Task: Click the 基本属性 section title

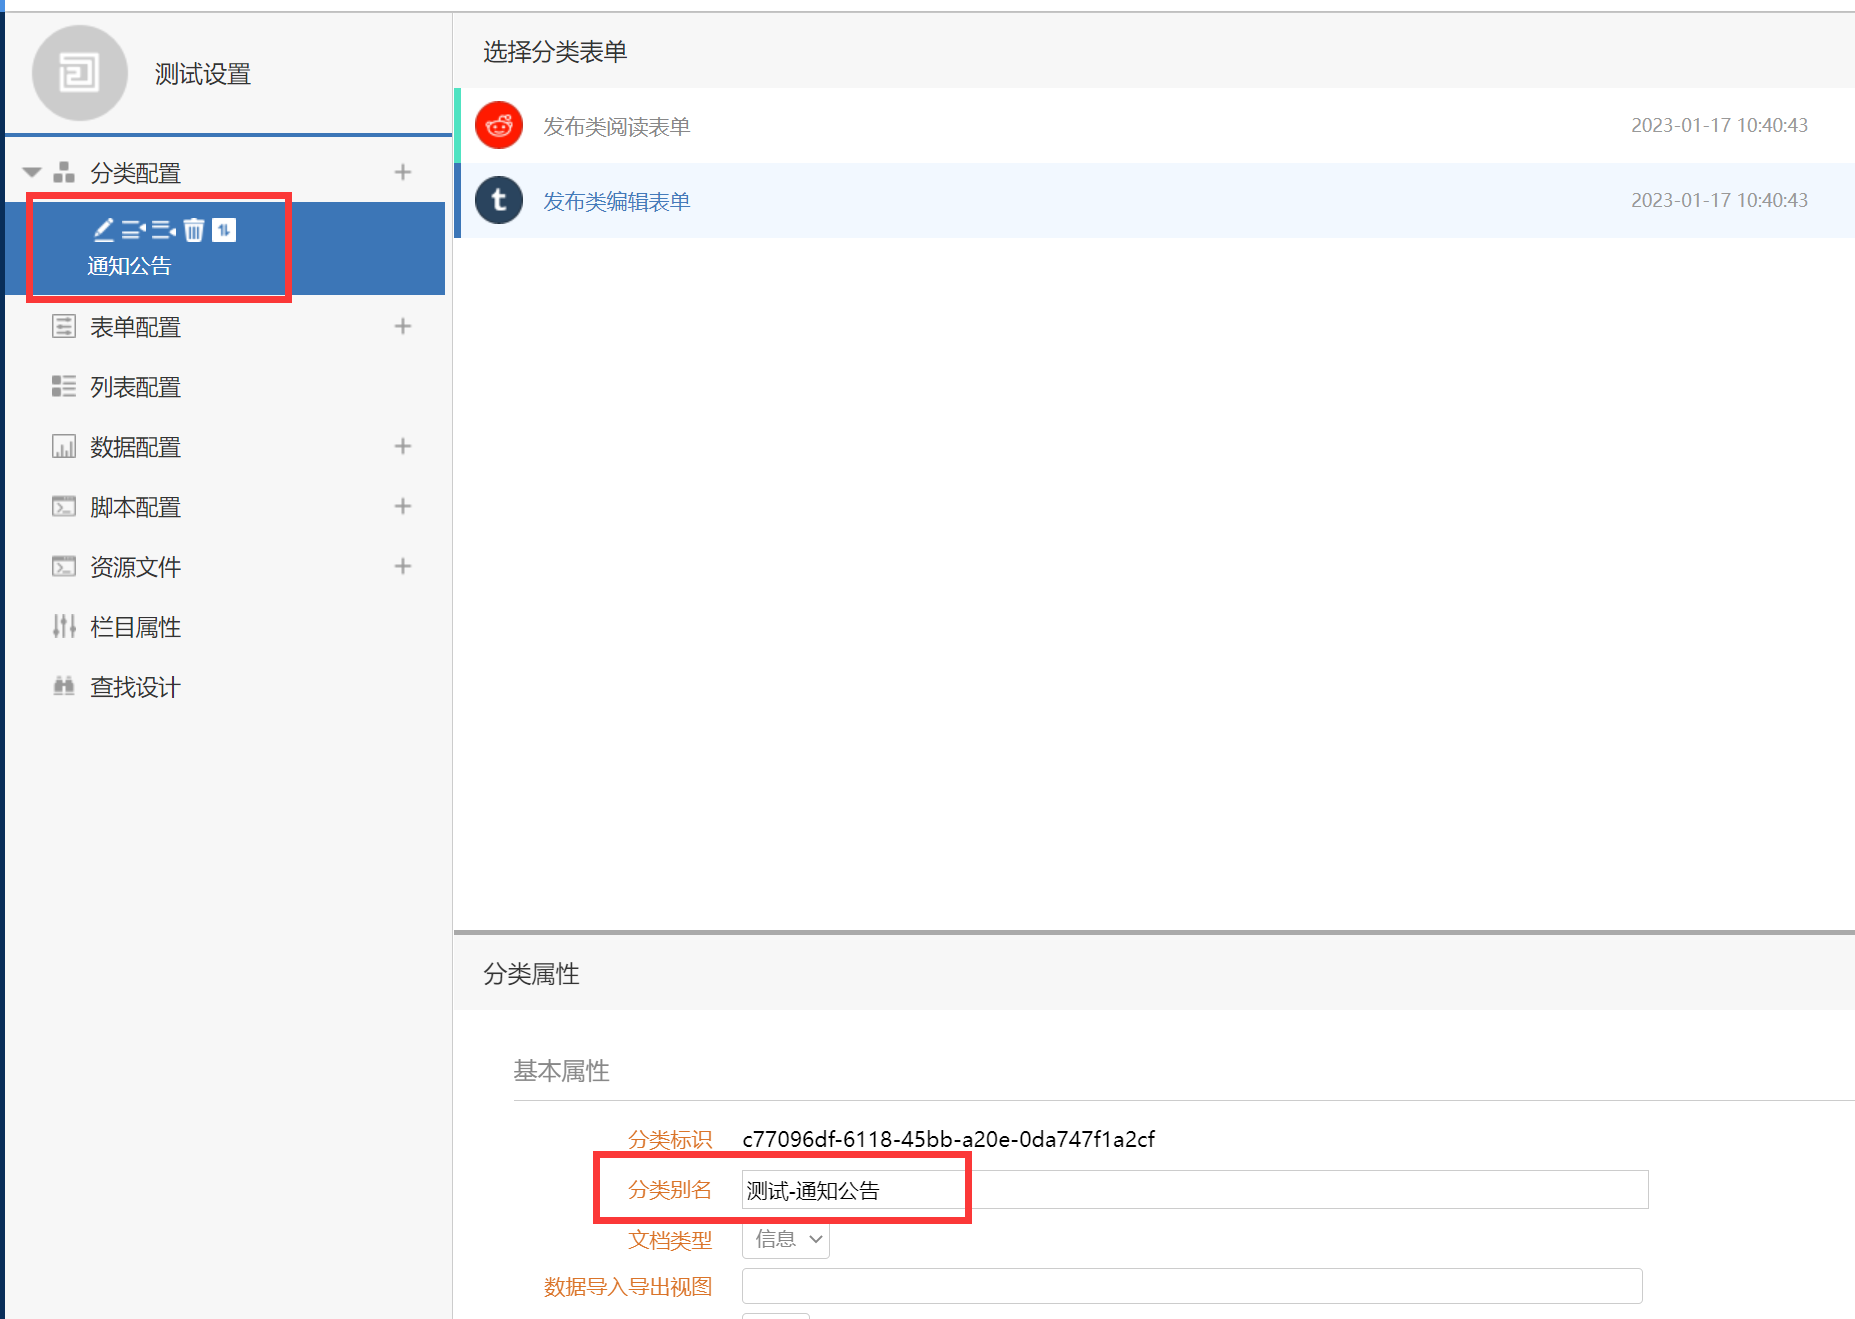Action: (x=561, y=1071)
